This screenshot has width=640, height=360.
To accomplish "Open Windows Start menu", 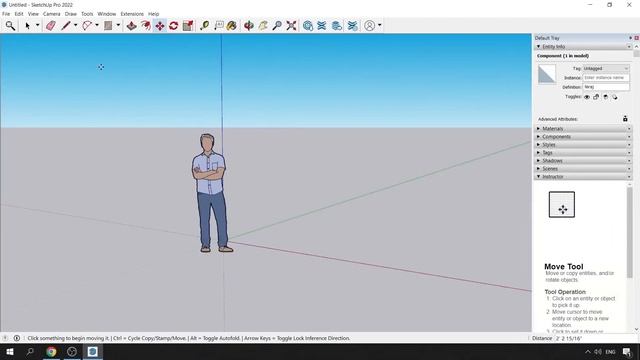I will pyautogui.click(x=10, y=351).
